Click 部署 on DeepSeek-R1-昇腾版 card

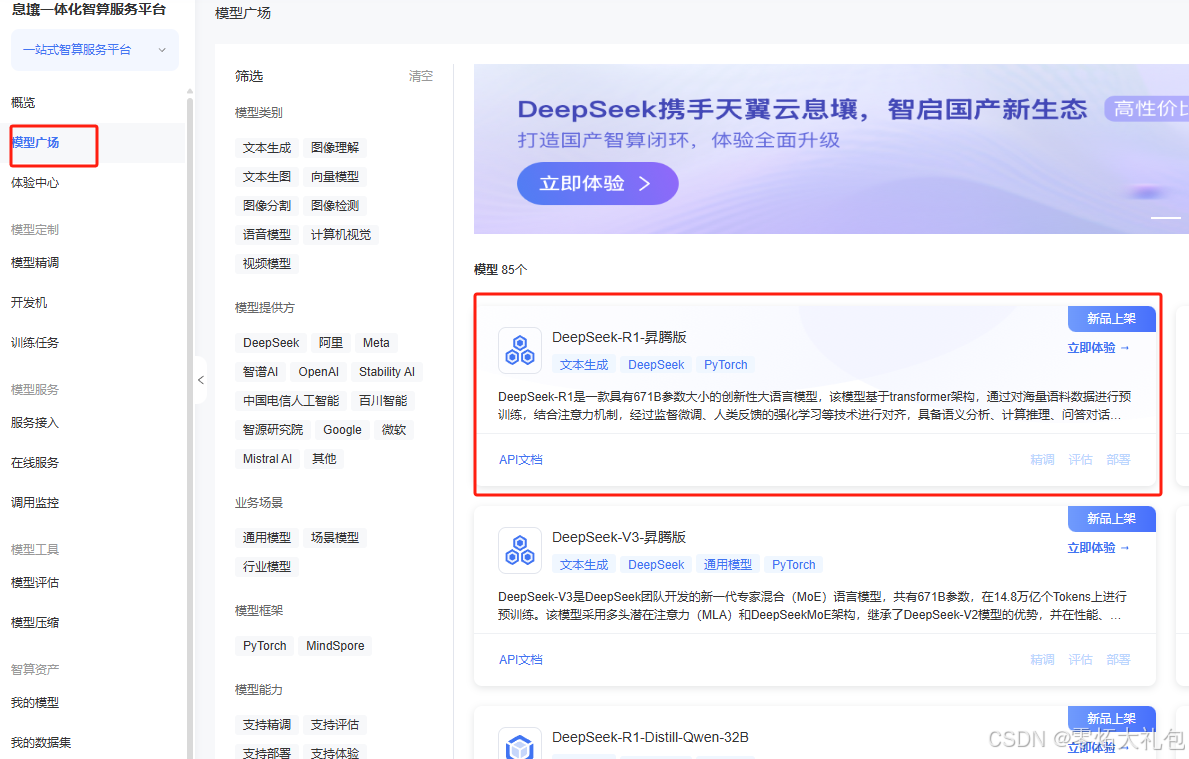pyautogui.click(x=1118, y=459)
